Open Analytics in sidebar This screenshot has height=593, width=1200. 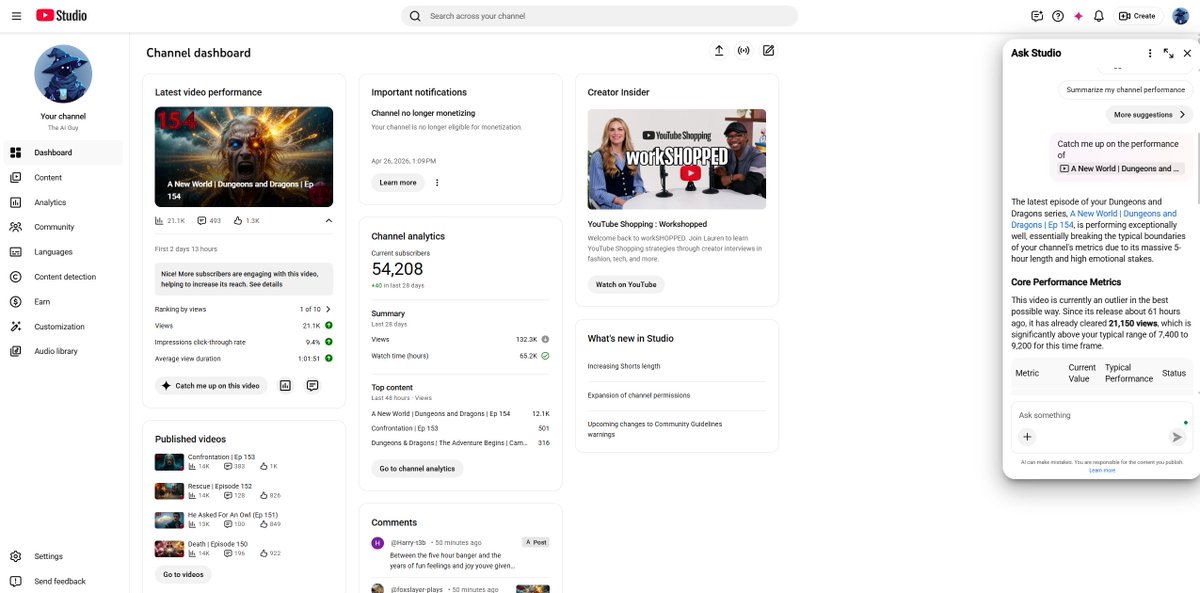[x=62, y=202]
